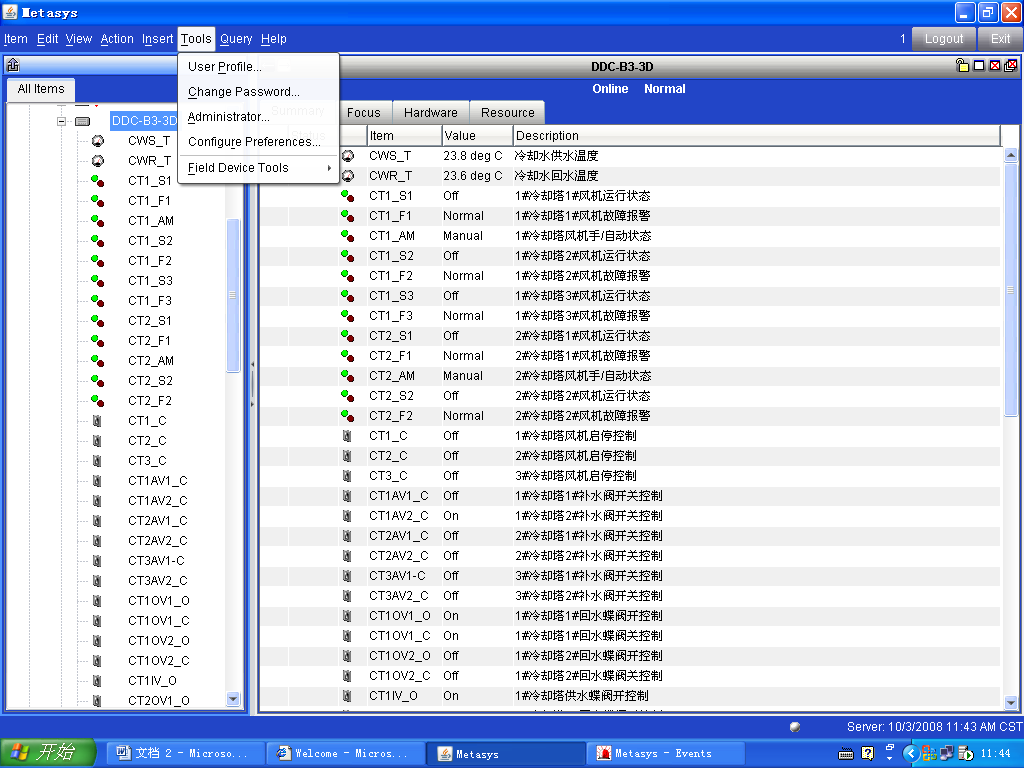Viewport: 1024px width, 768px height.
Task: Collapse the DDC-B3-3D tree node
Action: tap(61, 121)
